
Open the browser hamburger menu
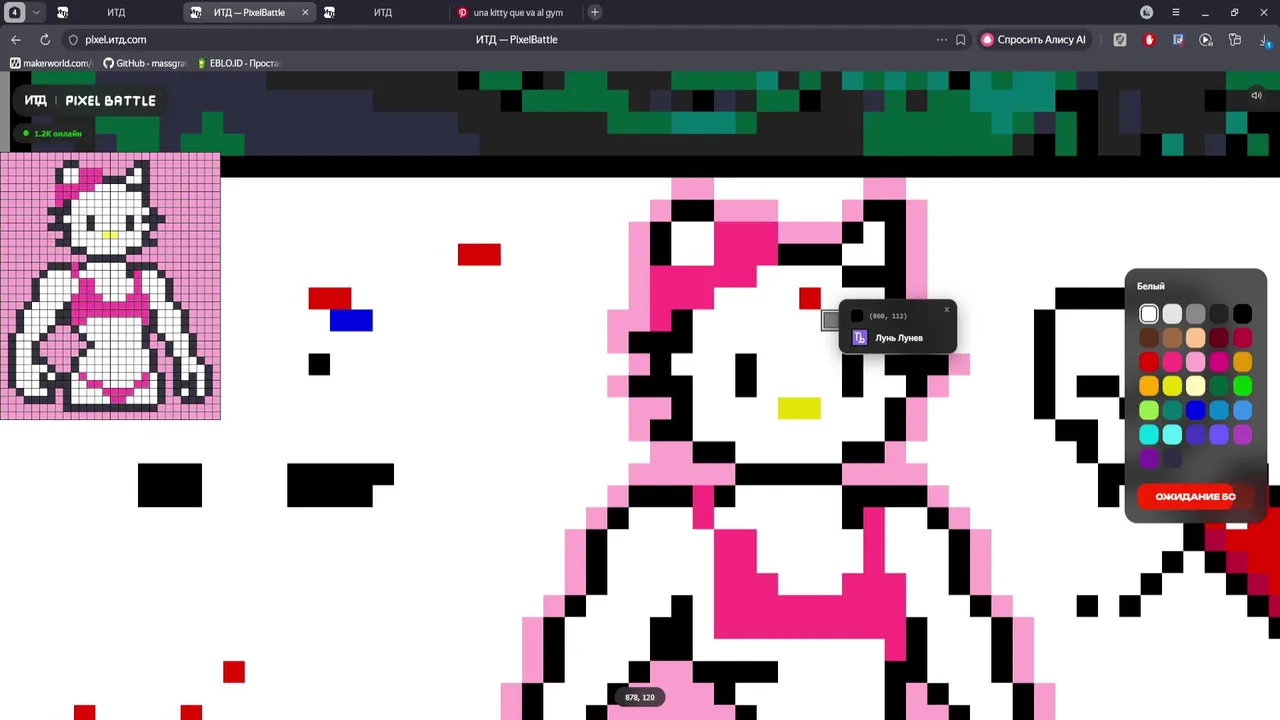tap(1176, 12)
